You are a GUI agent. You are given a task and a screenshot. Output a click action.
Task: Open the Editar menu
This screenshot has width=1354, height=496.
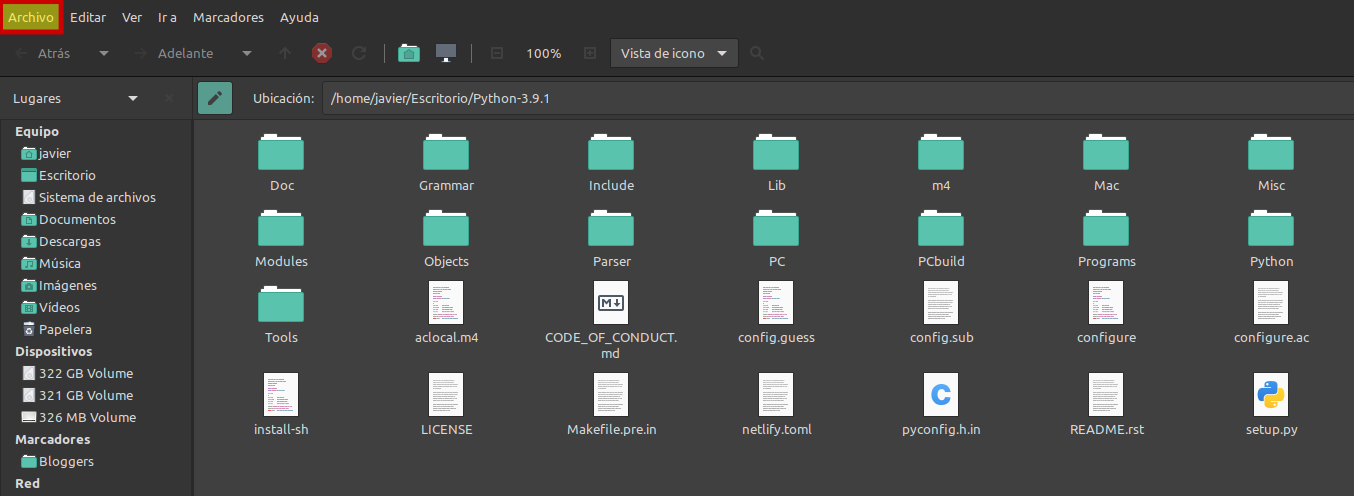[x=88, y=17]
